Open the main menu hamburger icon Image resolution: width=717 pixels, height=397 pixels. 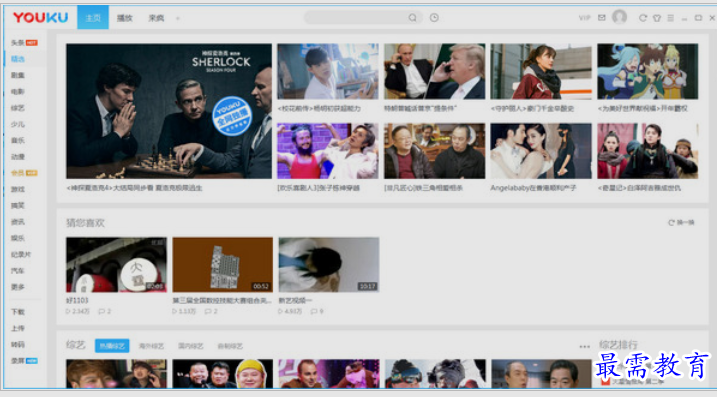click(x=670, y=18)
